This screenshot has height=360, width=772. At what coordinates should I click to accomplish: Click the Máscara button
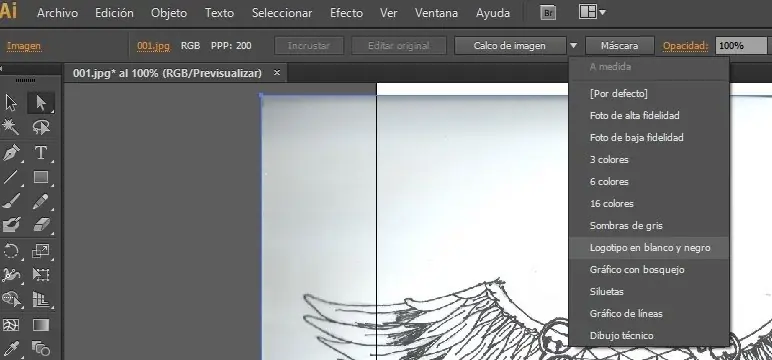coord(619,46)
